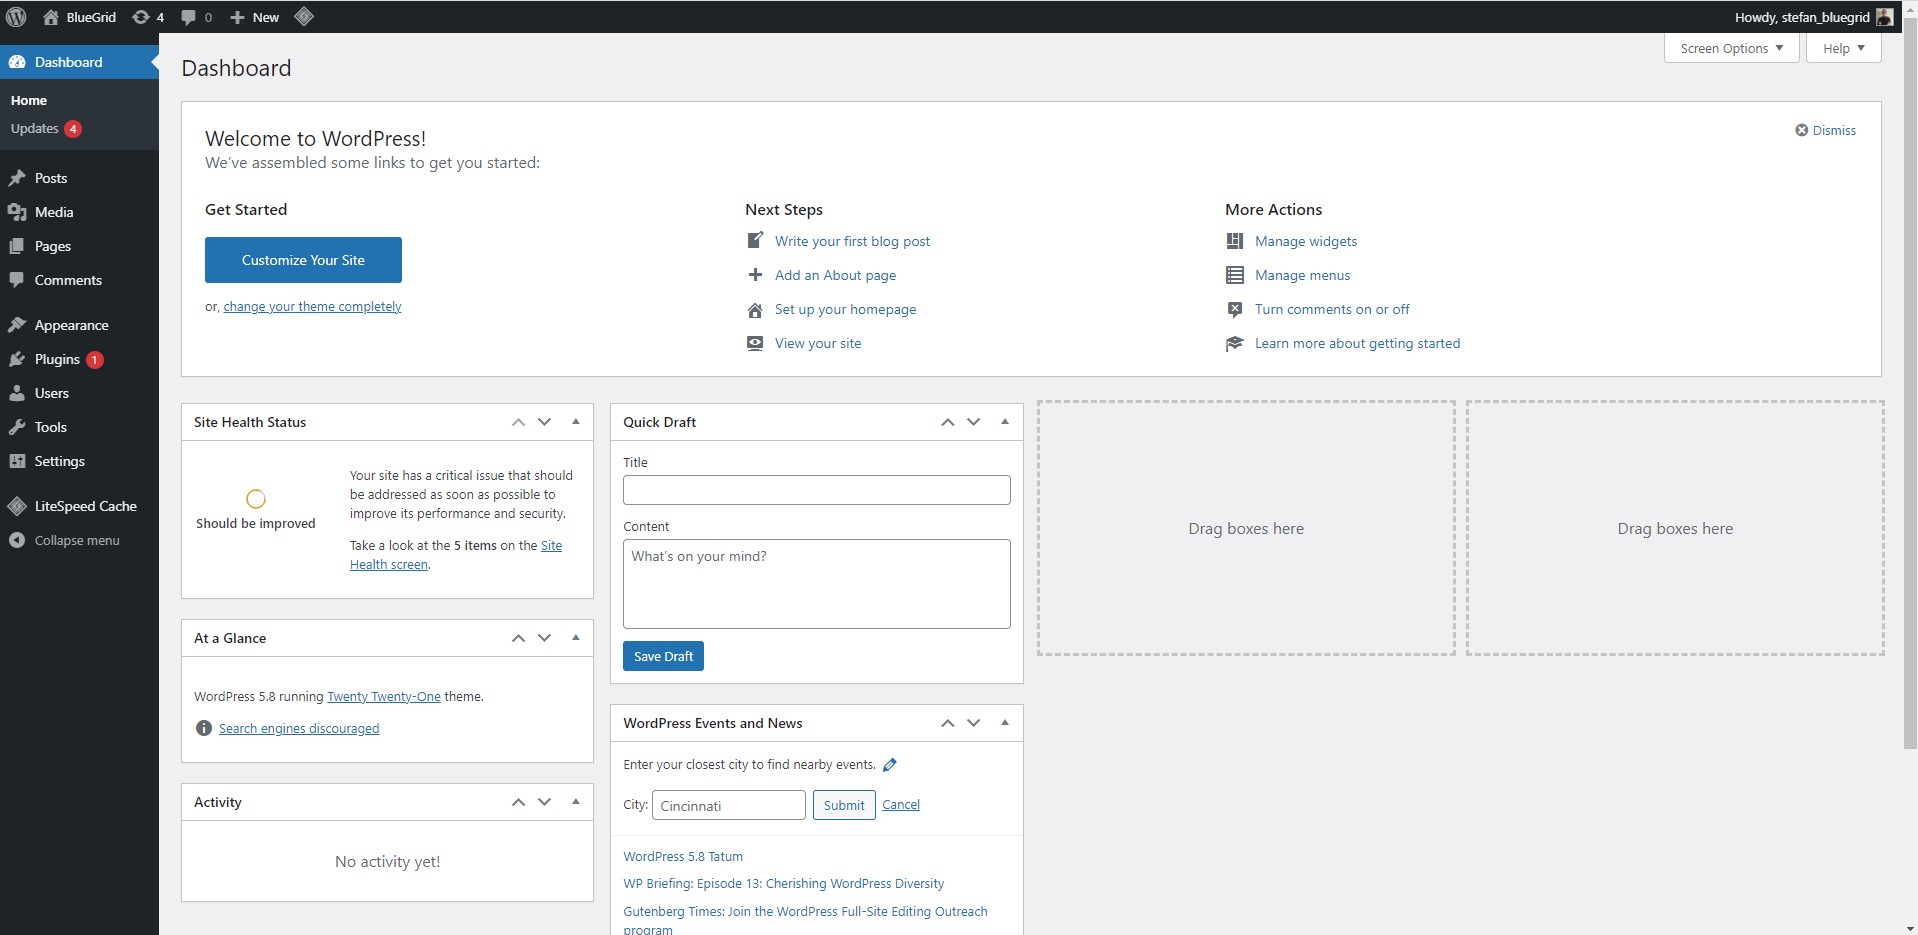Click the Users person icon

click(17, 393)
